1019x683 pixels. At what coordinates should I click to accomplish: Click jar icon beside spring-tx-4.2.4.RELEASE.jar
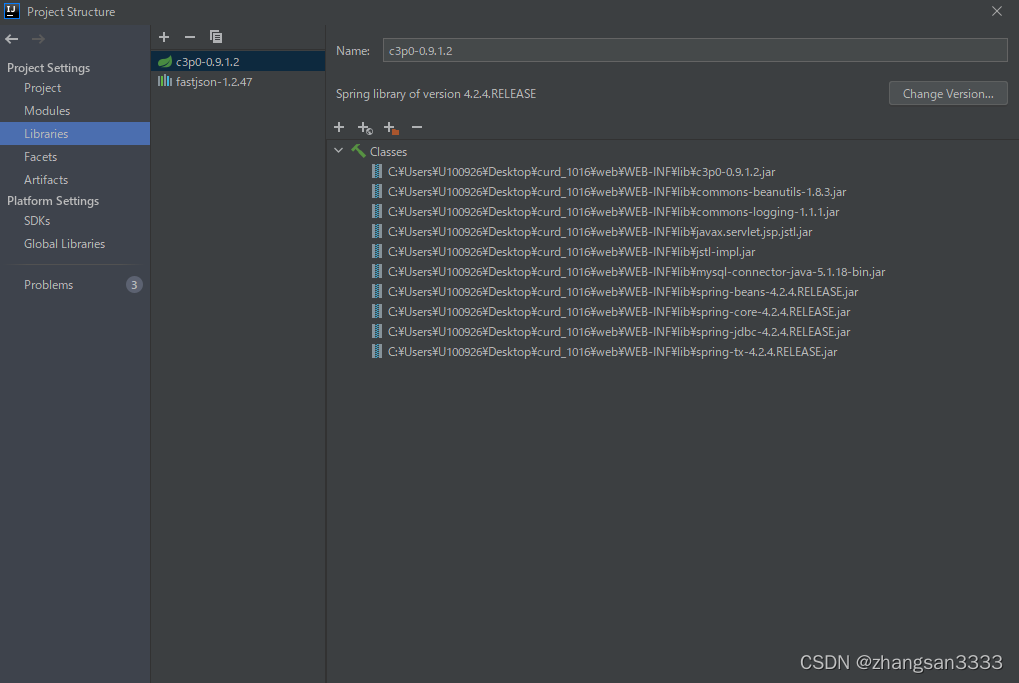(376, 351)
